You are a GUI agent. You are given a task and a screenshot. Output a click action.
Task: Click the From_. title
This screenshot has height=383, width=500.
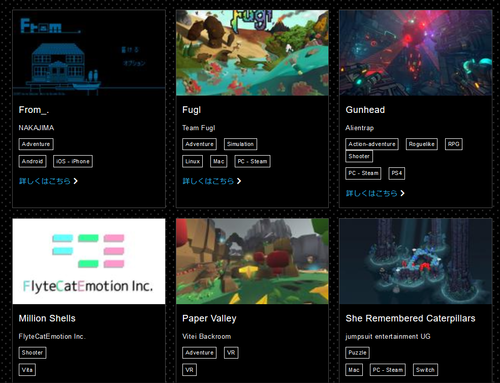click(x=34, y=110)
